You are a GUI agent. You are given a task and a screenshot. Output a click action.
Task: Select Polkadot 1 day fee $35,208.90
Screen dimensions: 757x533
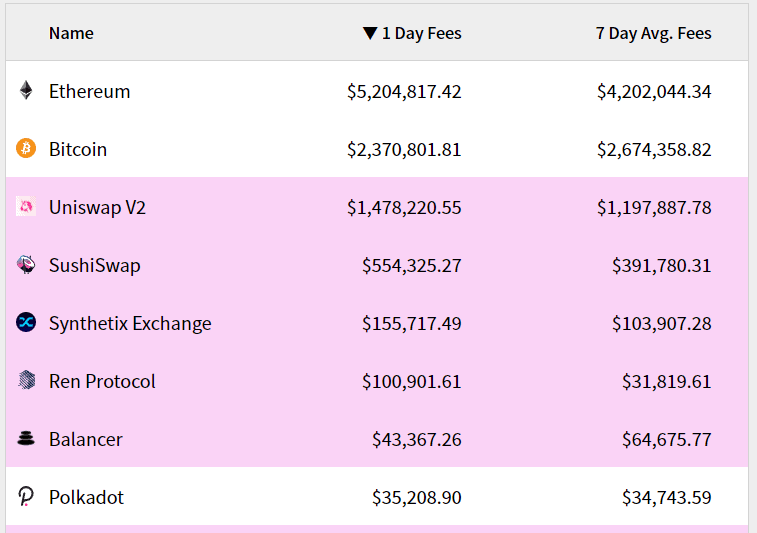pyautogui.click(x=417, y=497)
